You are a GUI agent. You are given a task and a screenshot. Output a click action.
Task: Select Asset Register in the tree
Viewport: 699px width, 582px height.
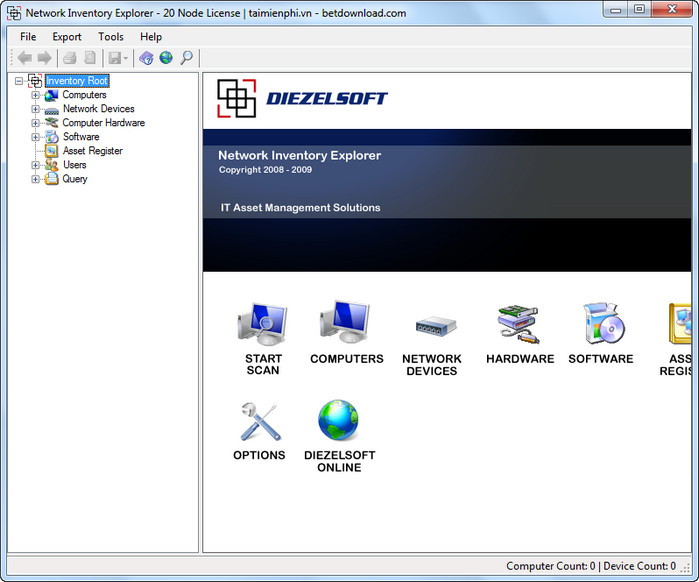93,151
